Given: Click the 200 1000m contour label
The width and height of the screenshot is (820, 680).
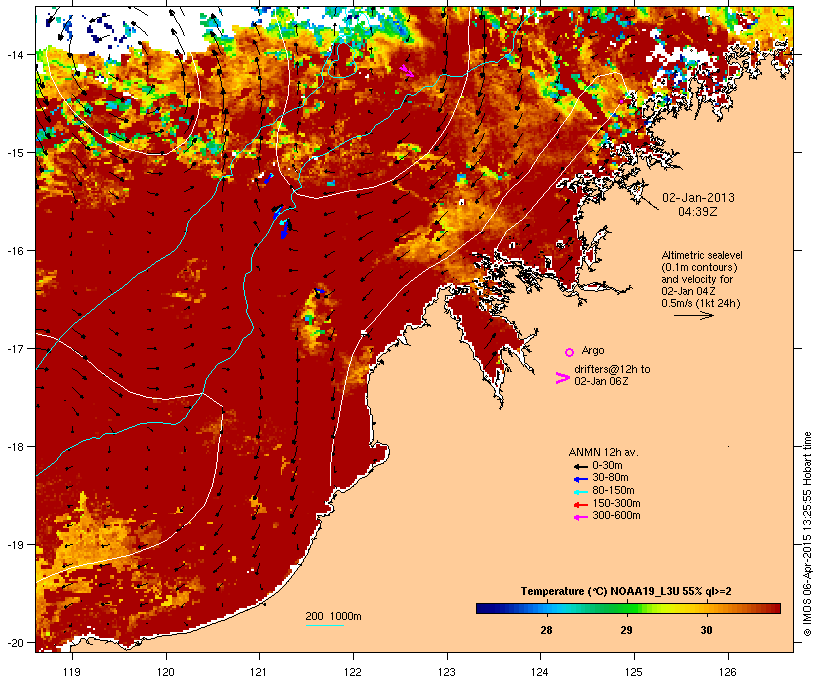Looking at the screenshot, I should (x=333, y=616).
